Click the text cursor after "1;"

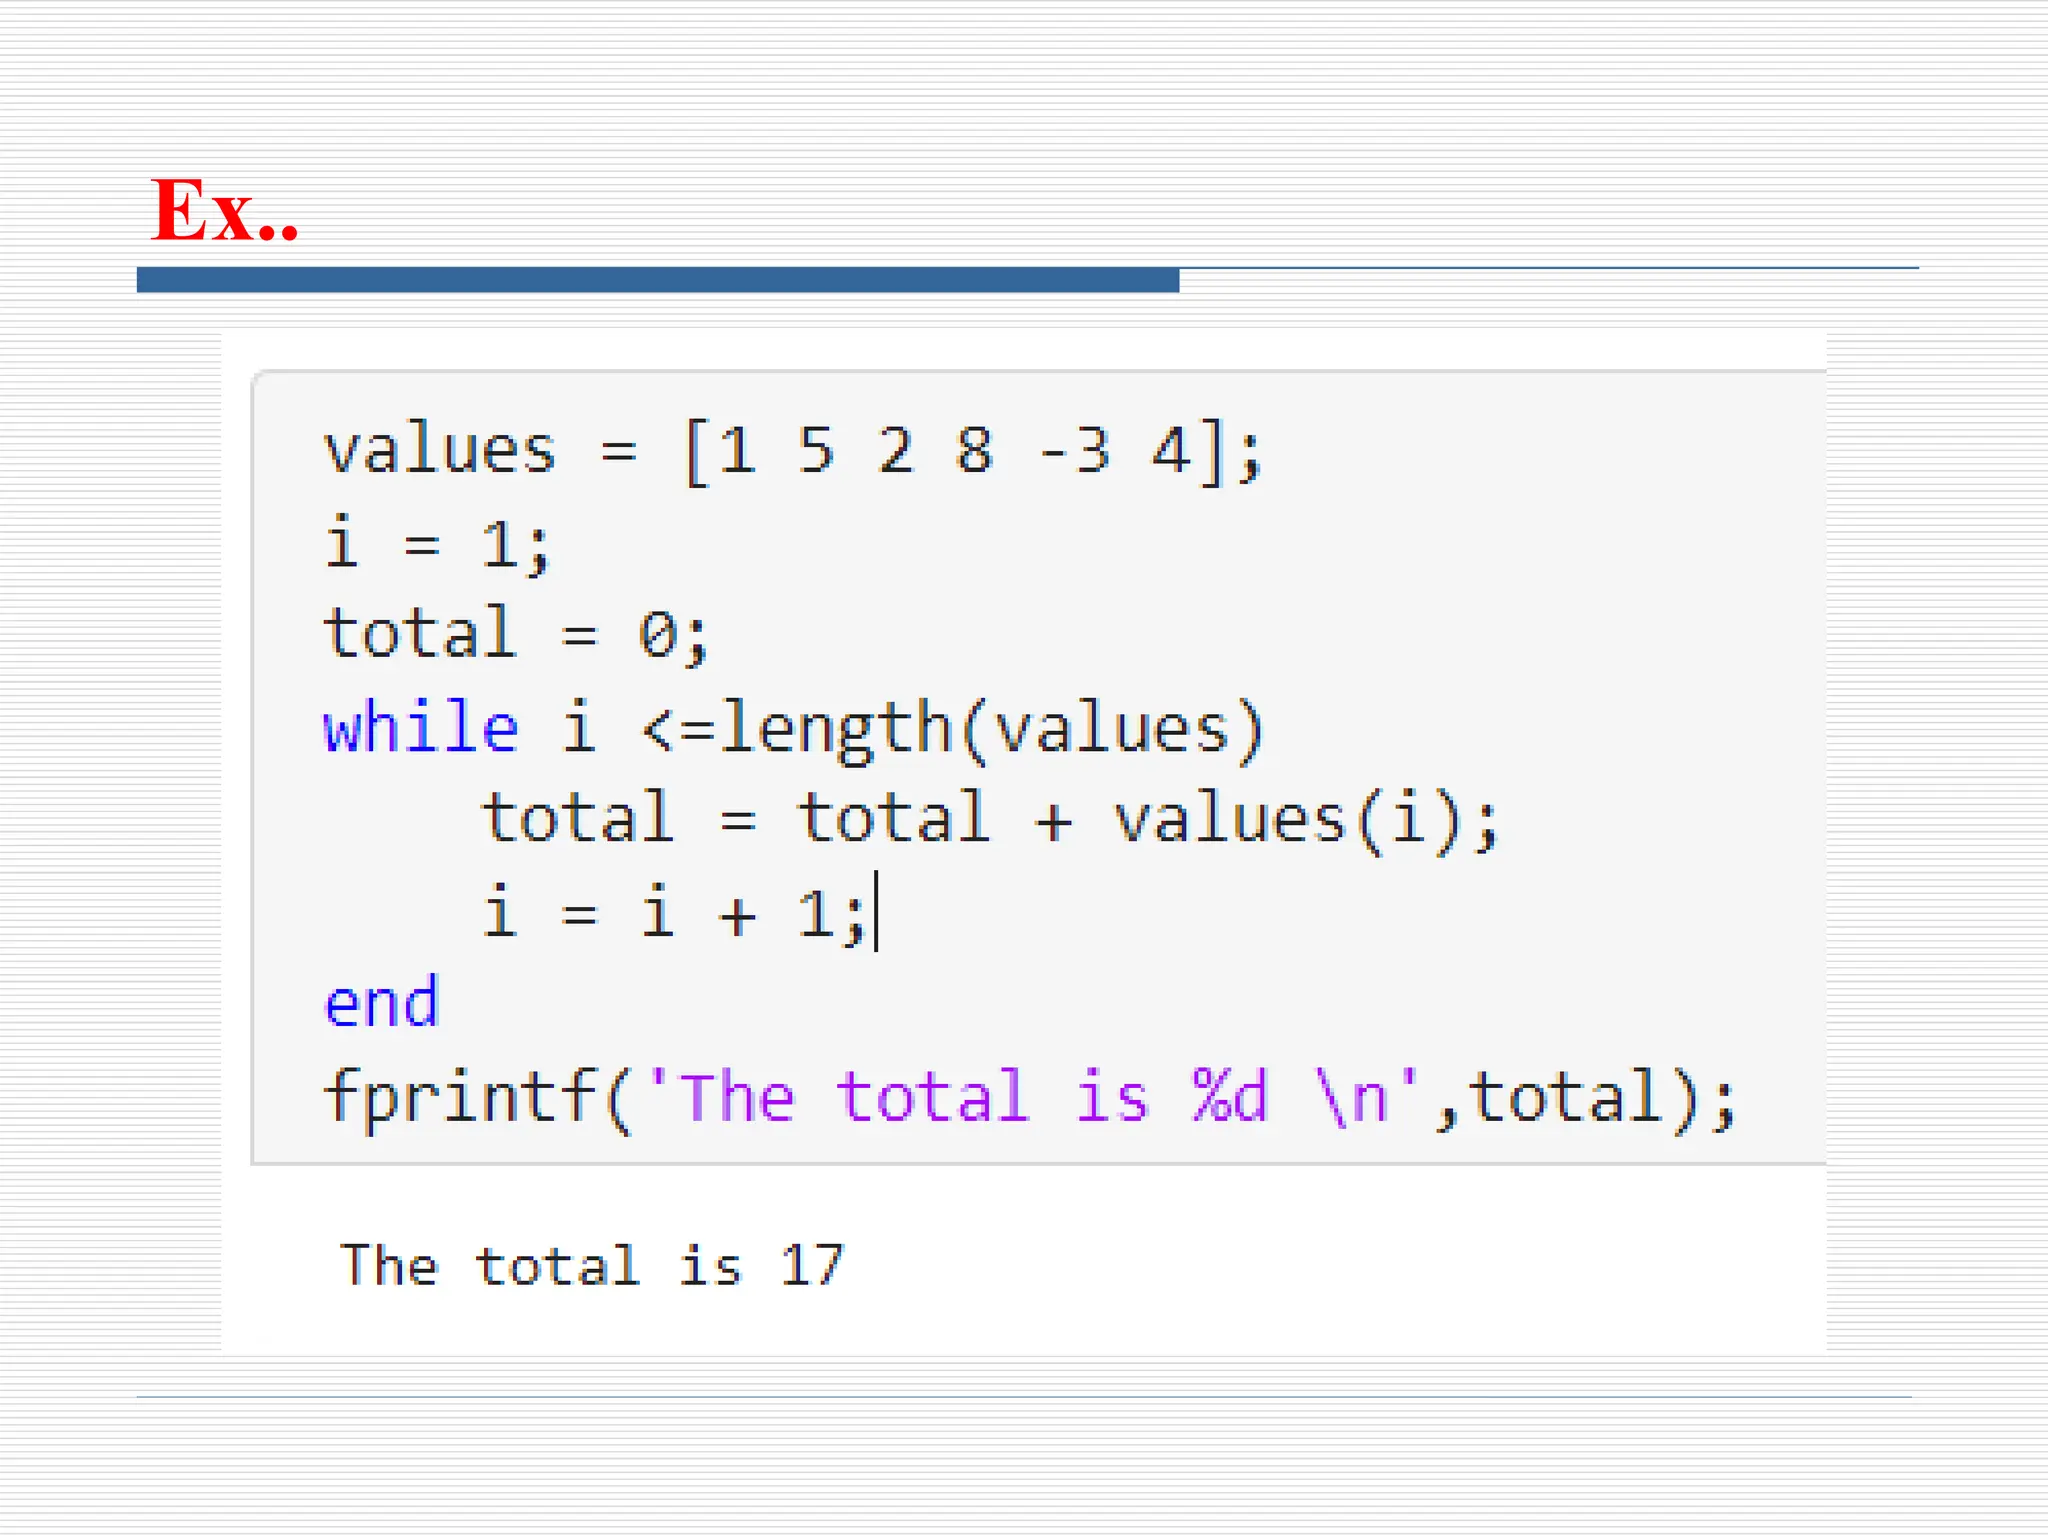(x=877, y=911)
